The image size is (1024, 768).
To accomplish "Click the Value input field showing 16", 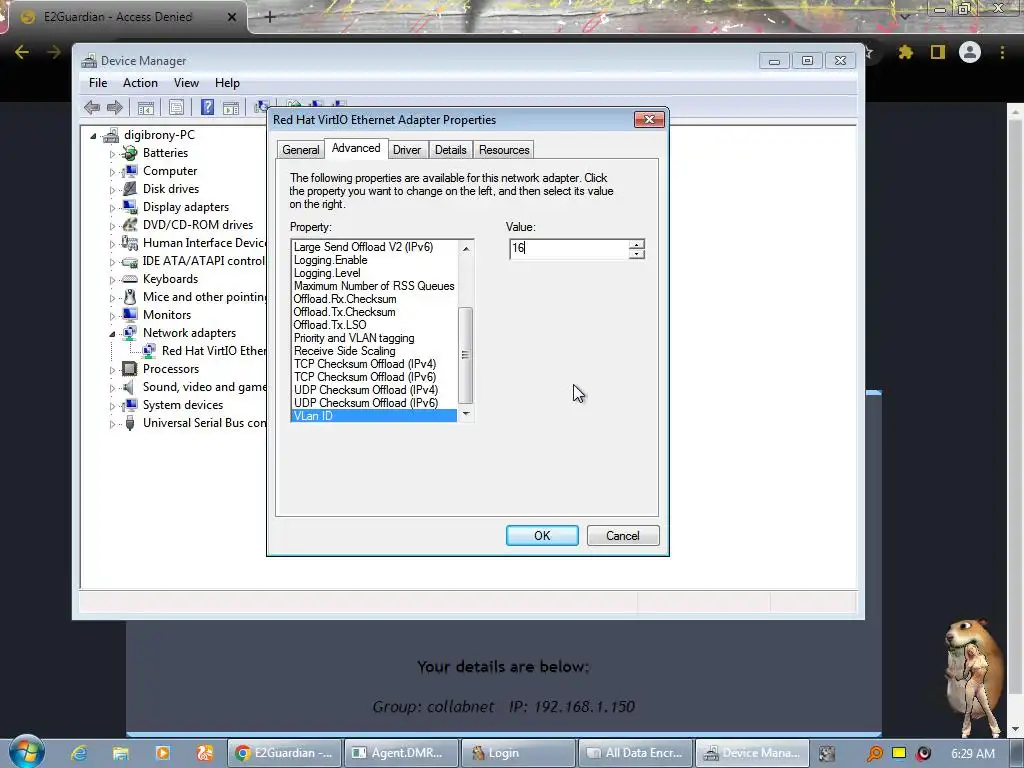I will 569,249.
